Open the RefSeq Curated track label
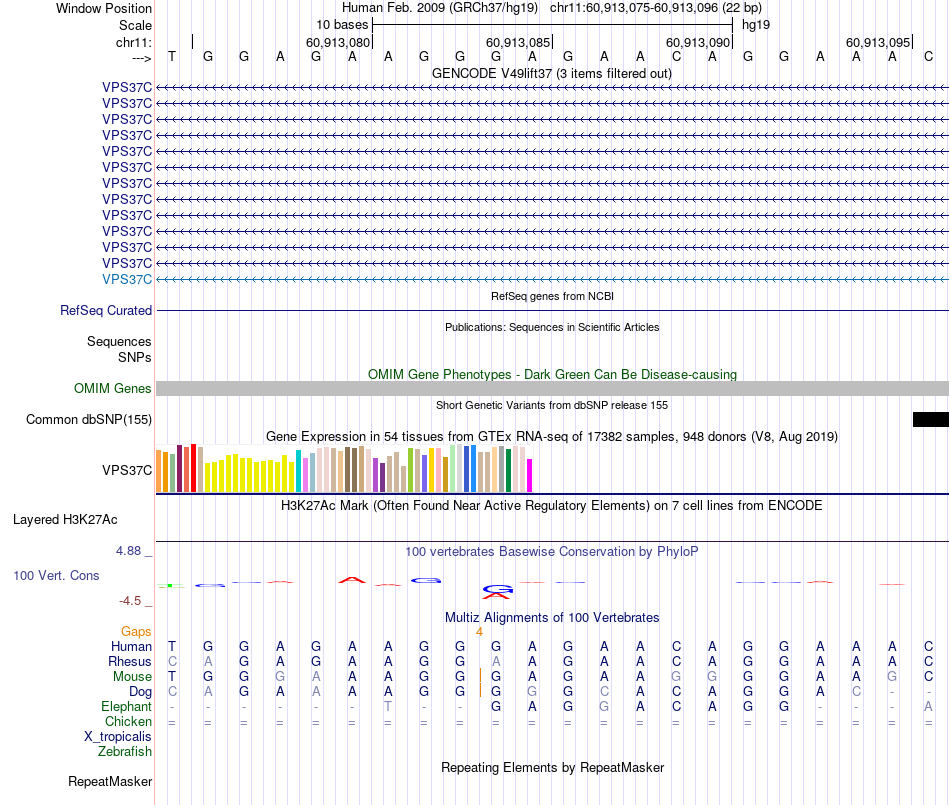950x805 pixels. click(105, 310)
